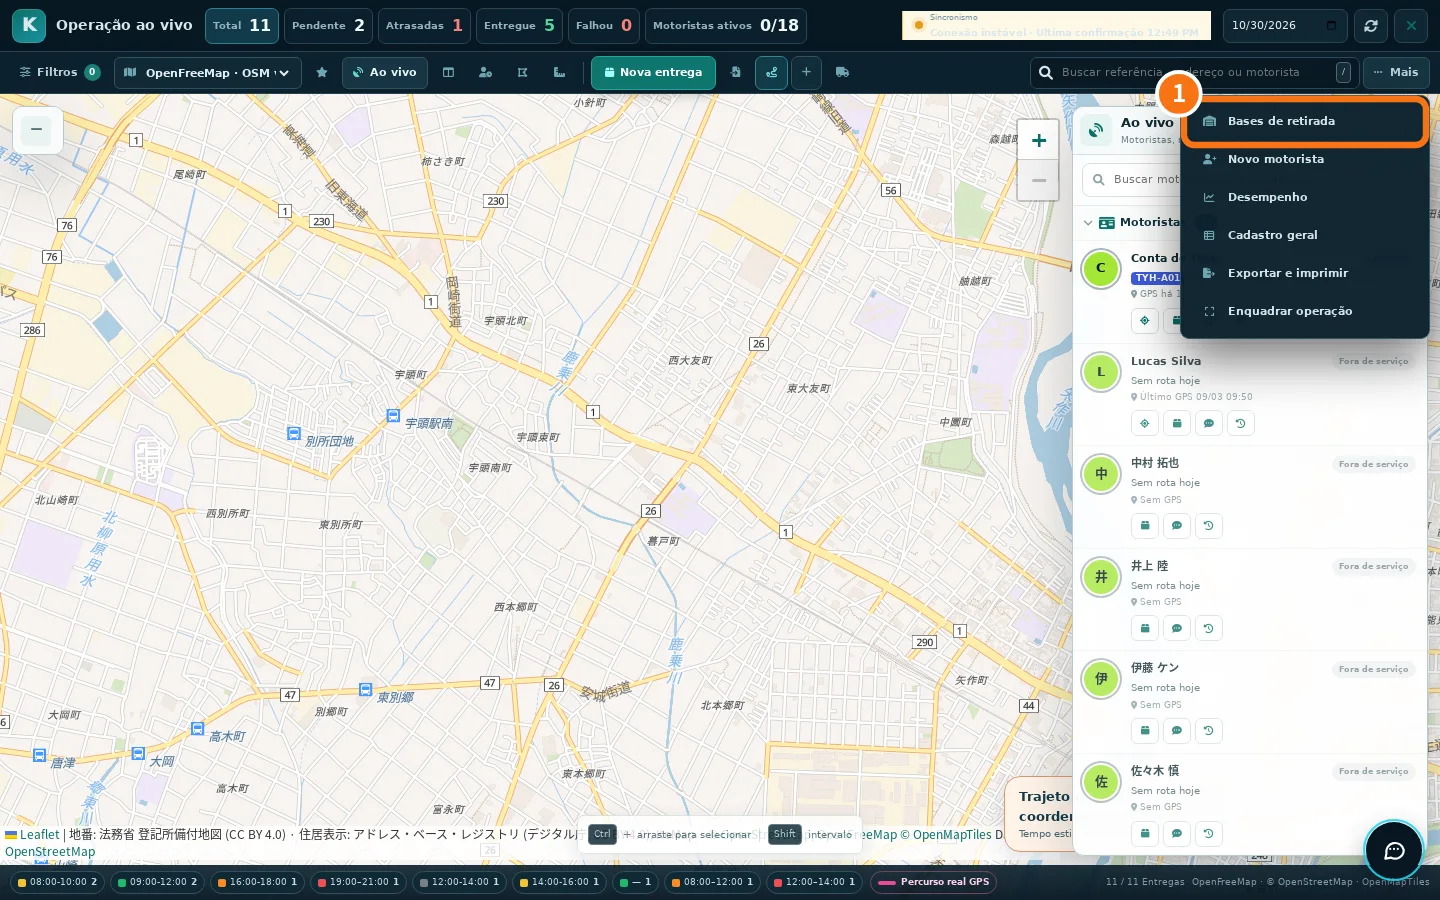Open 井上 陸's chat message icon
The image size is (1440, 900).
pos(1177,628)
